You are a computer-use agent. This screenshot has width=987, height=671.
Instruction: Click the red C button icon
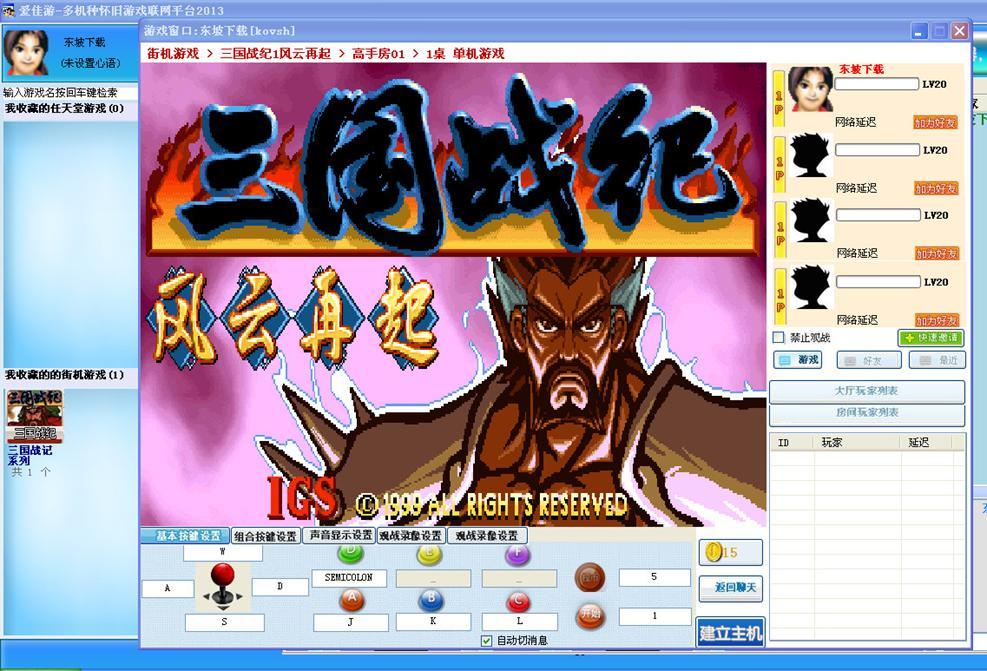(x=518, y=602)
